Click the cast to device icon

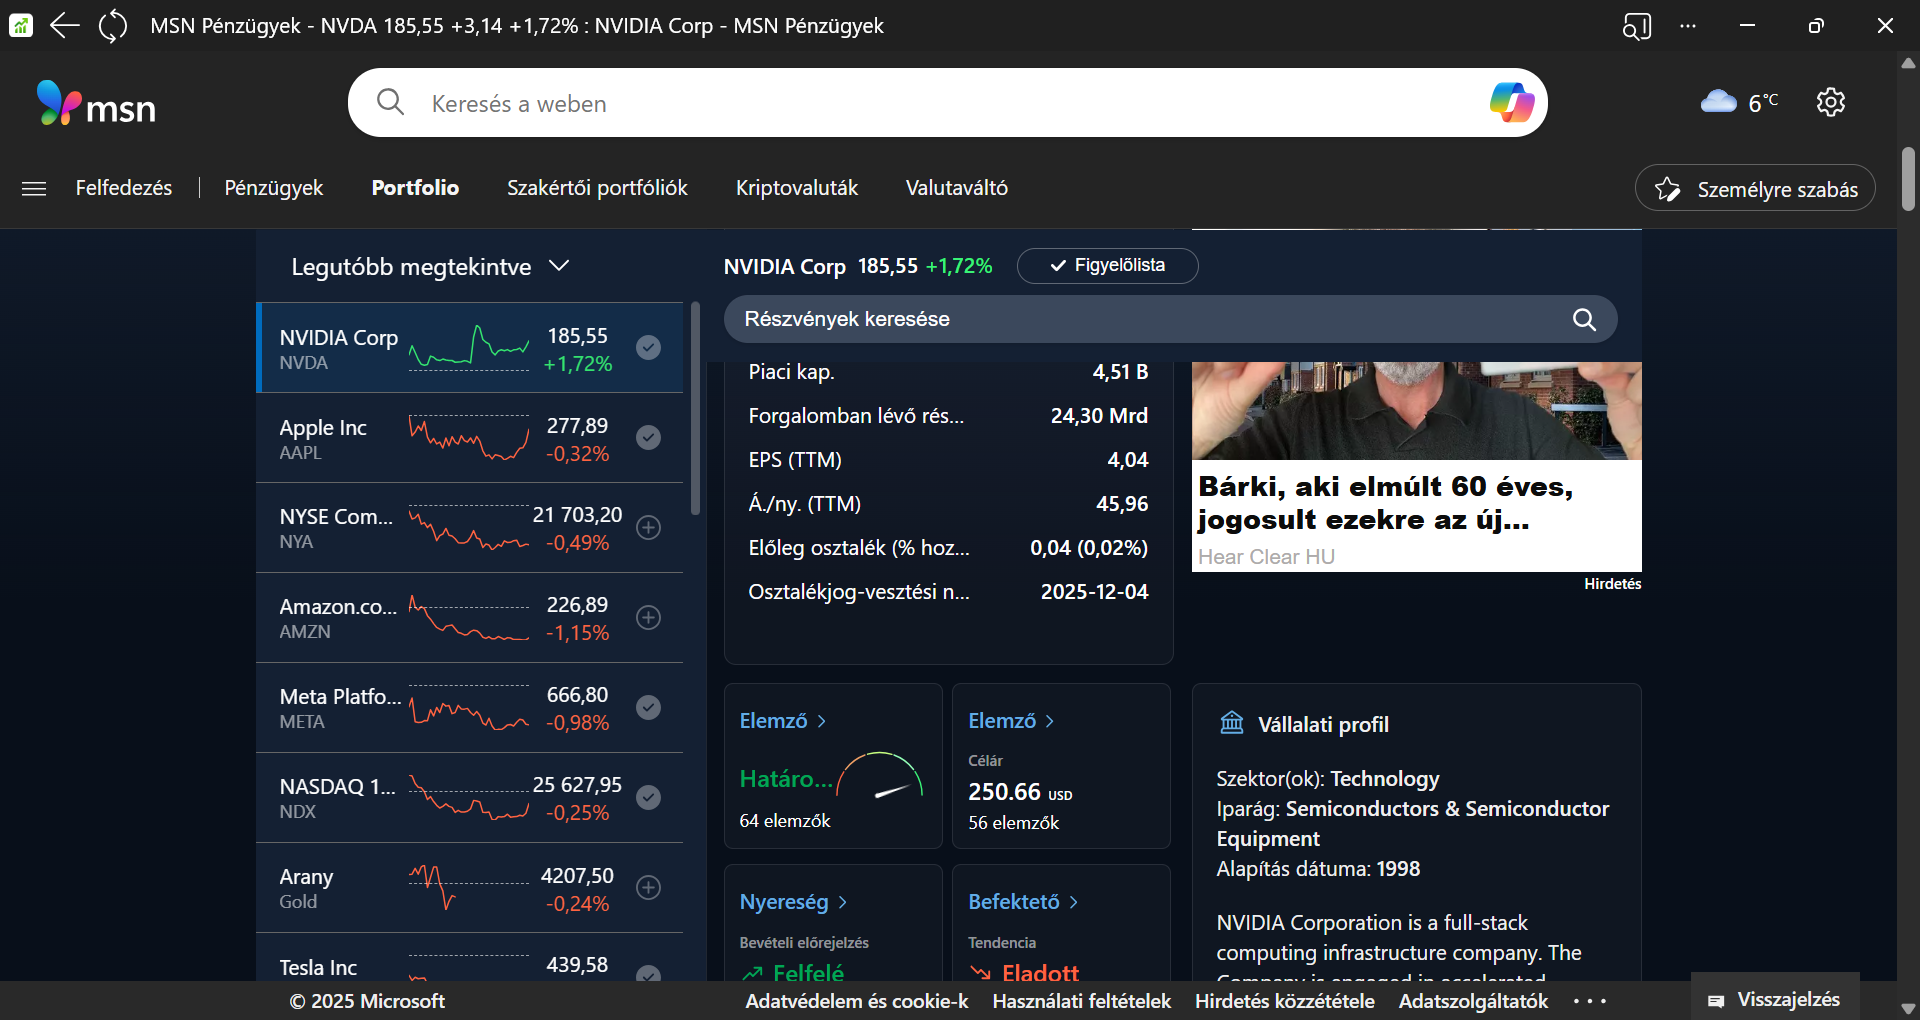1636,26
